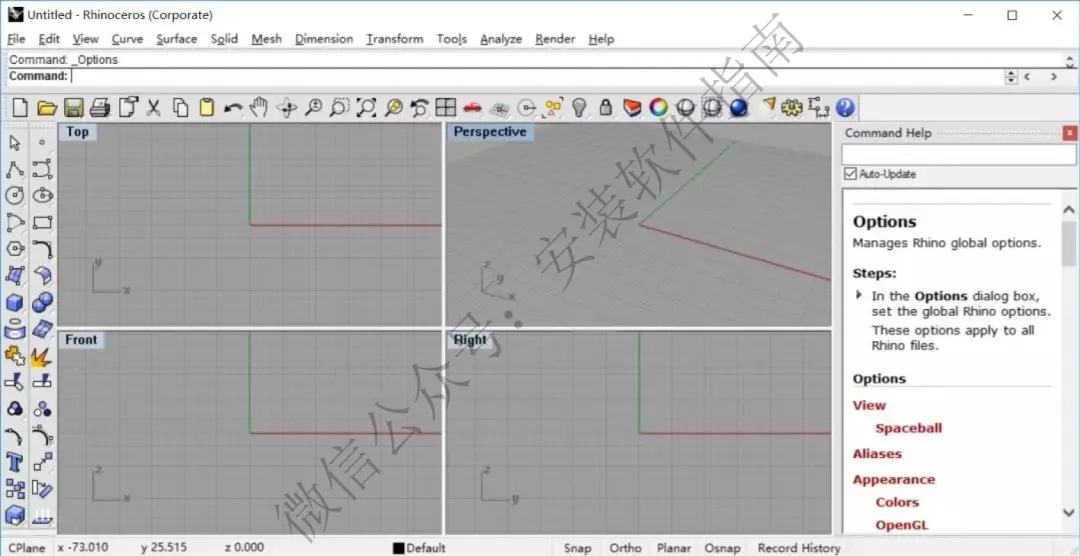The image size is (1080, 556).
Task: Click the Zoom Window icon
Action: (339, 107)
